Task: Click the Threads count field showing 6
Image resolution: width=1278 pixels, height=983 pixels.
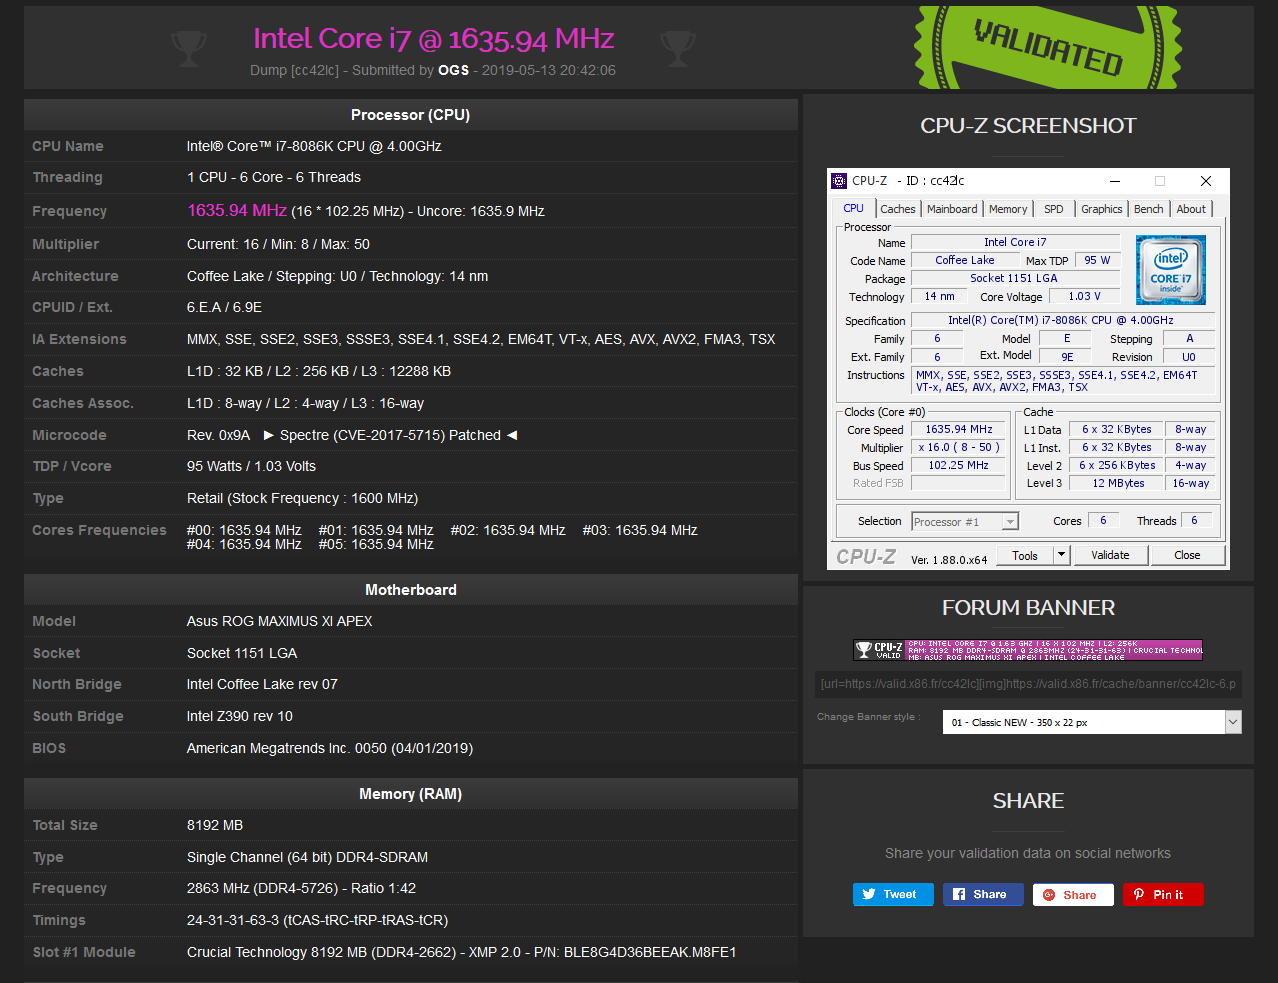Action: [1196, 520]
